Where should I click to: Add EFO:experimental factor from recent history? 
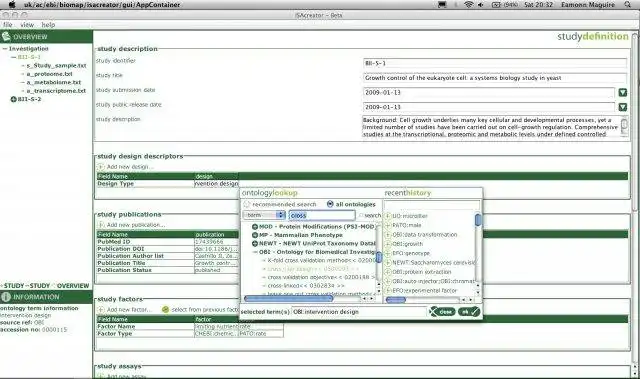388,290
